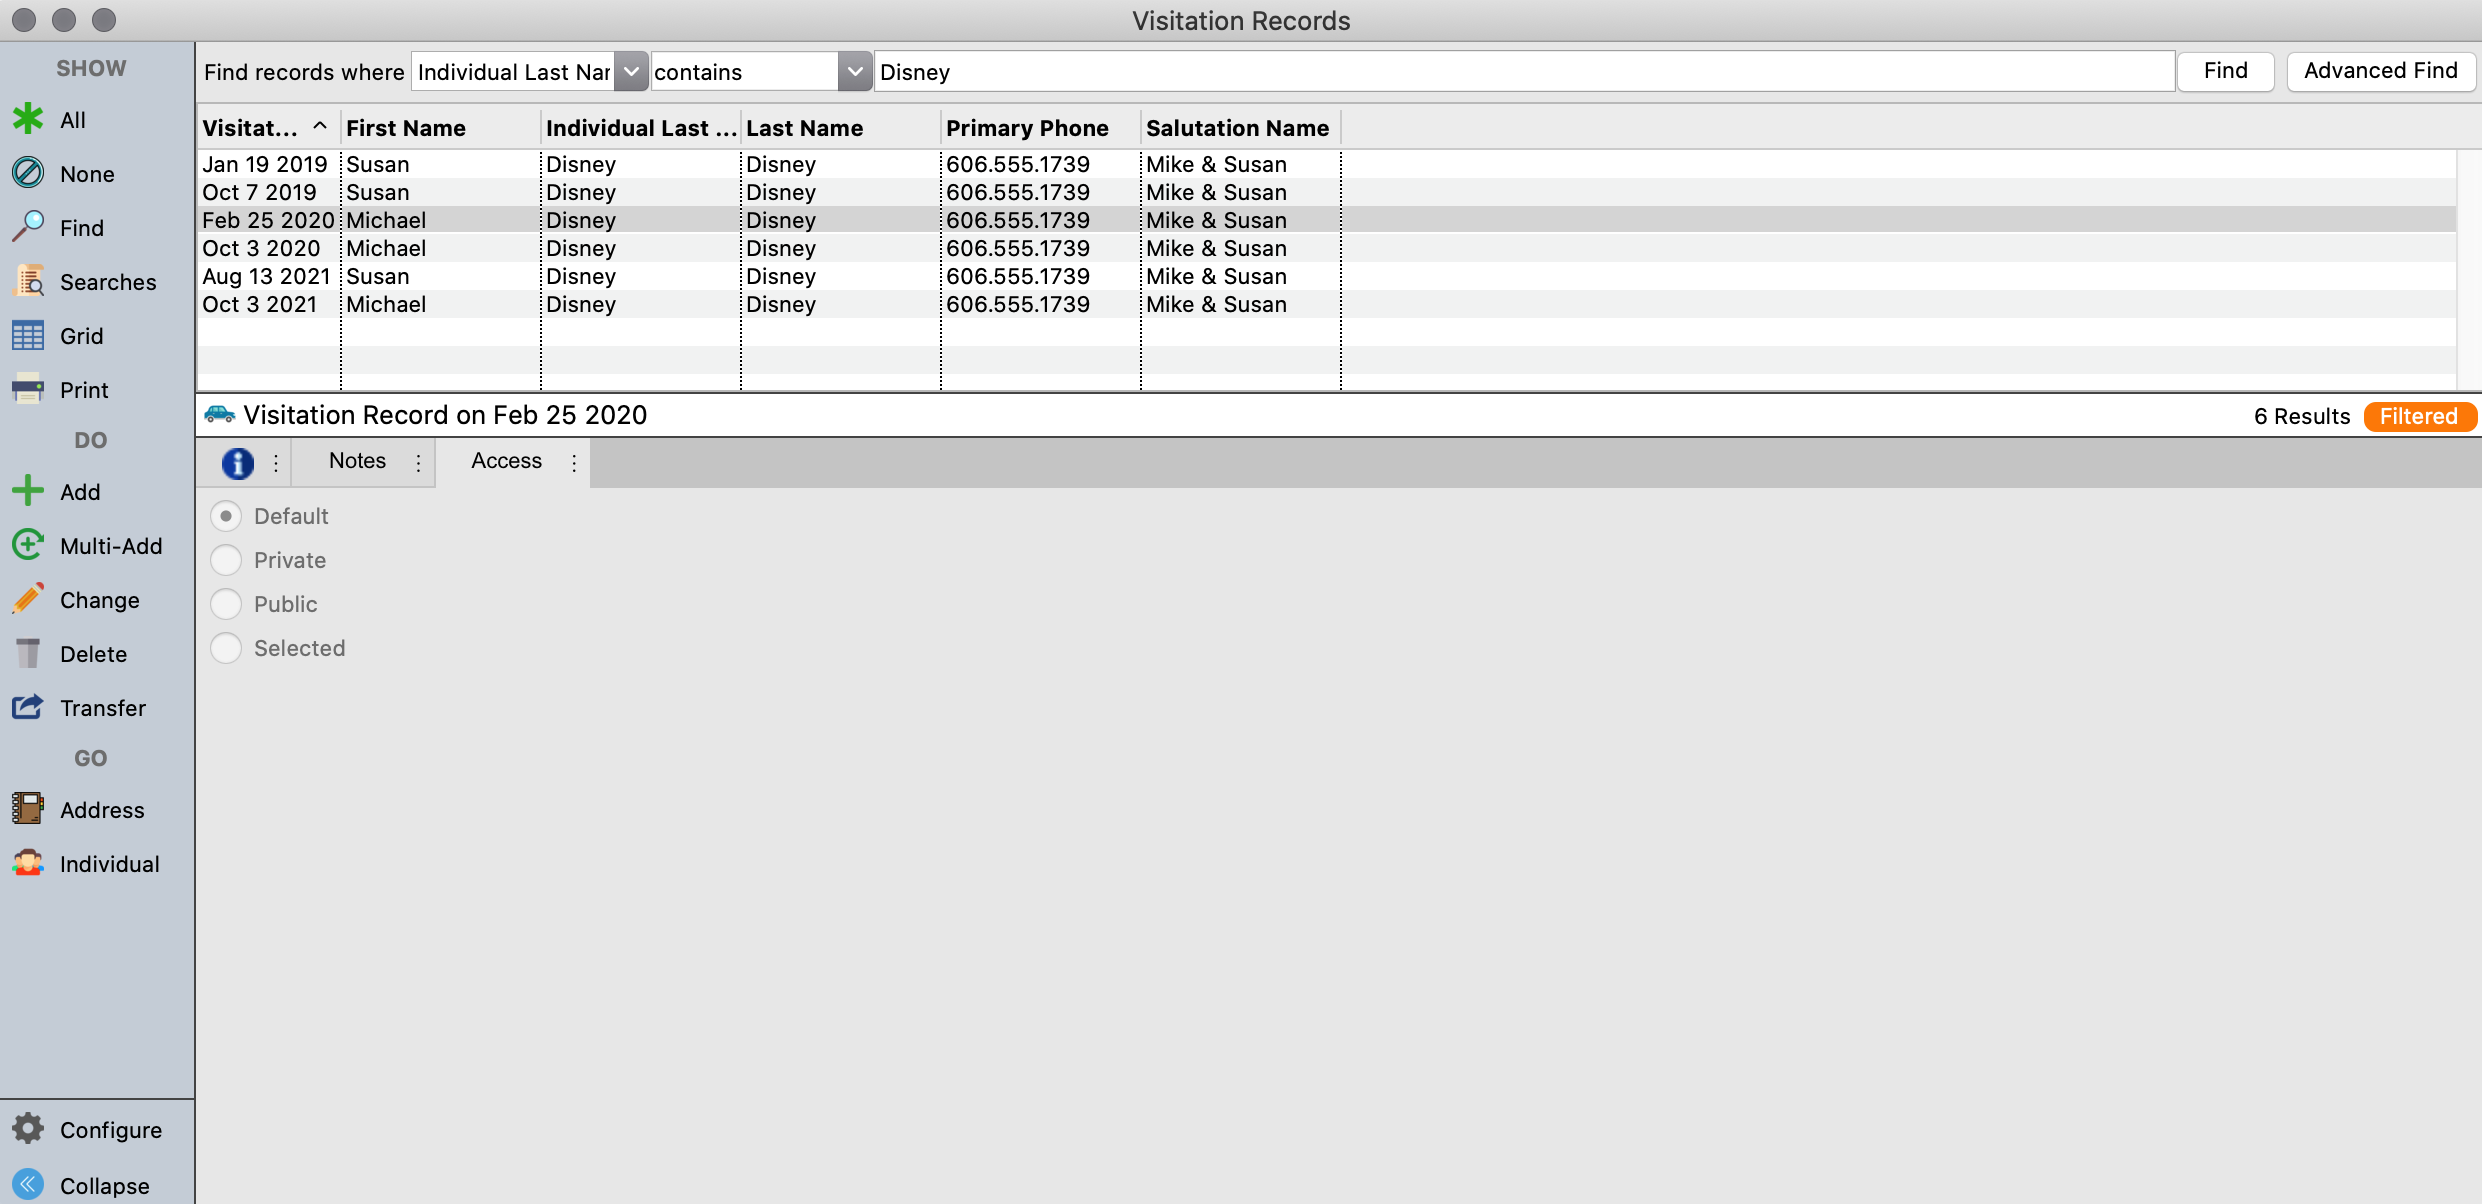Click the green asterisk All icon
The height and width of the screenshot is (1204, 2482).
tap(28, 120)
